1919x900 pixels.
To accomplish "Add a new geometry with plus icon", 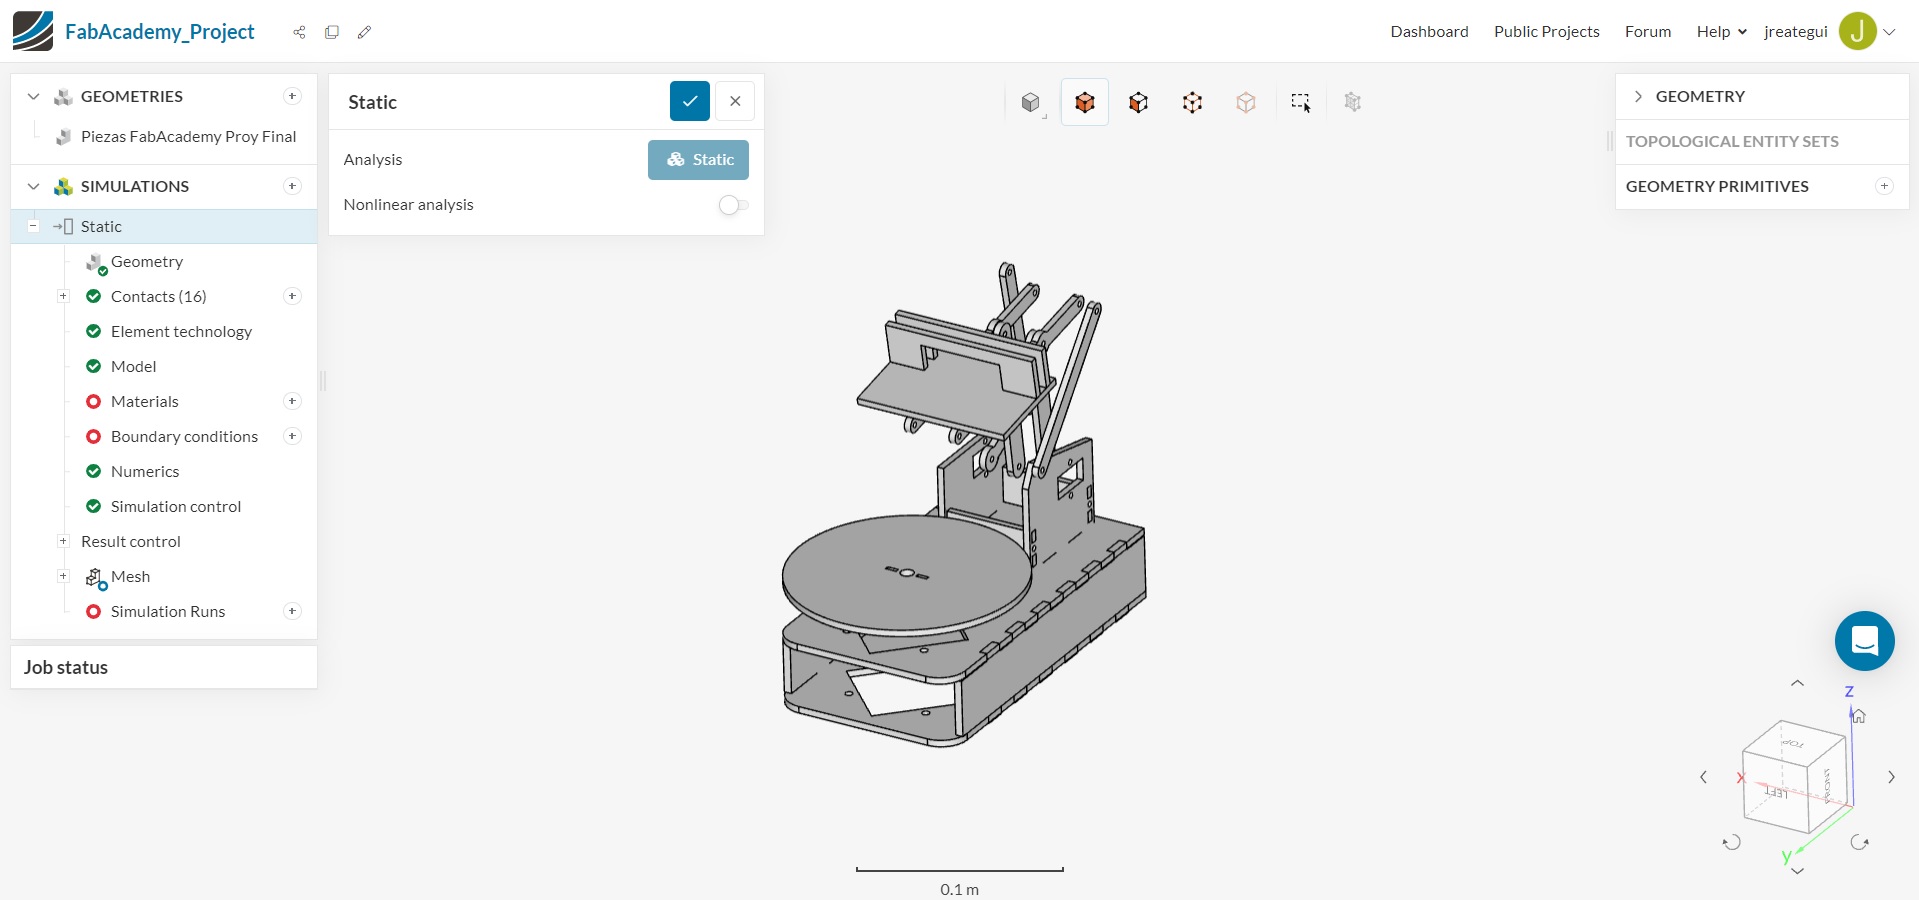I will click(x=292, y=96).
